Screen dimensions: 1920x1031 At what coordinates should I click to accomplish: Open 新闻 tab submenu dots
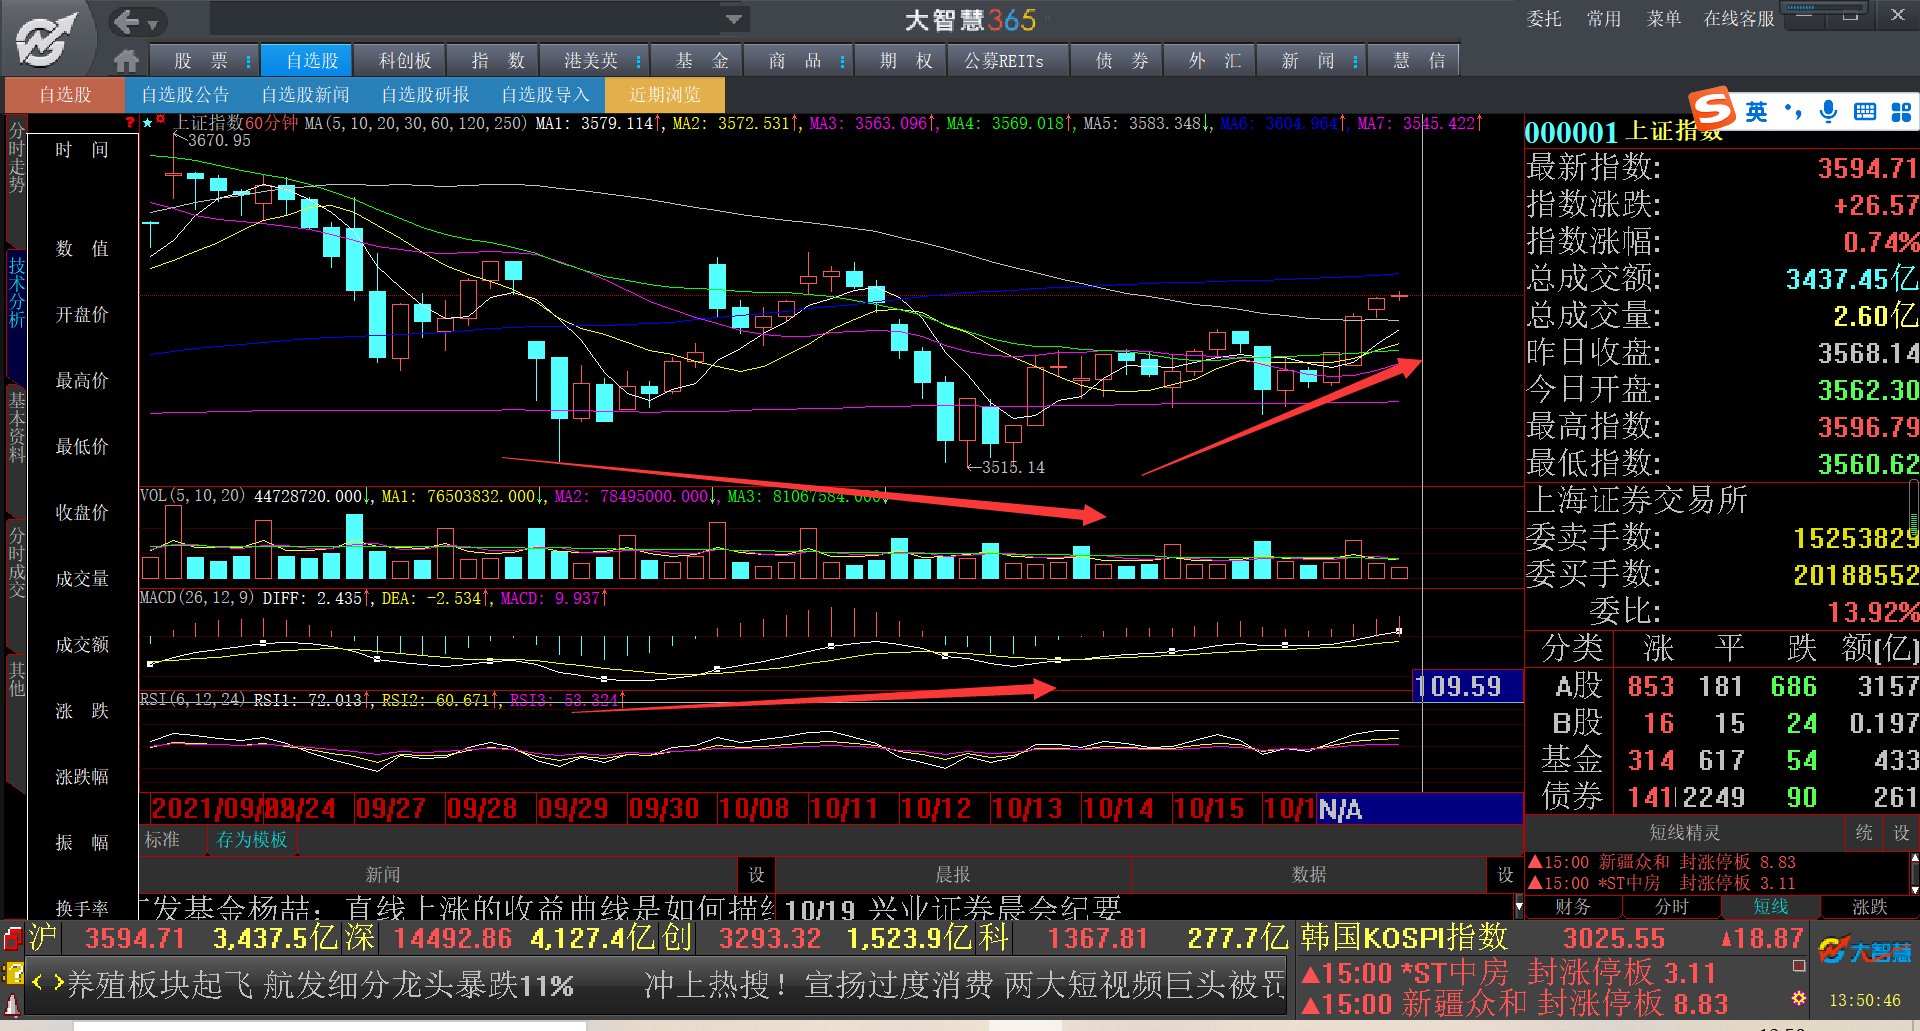pyautogui.click(x=1355, y=61)
